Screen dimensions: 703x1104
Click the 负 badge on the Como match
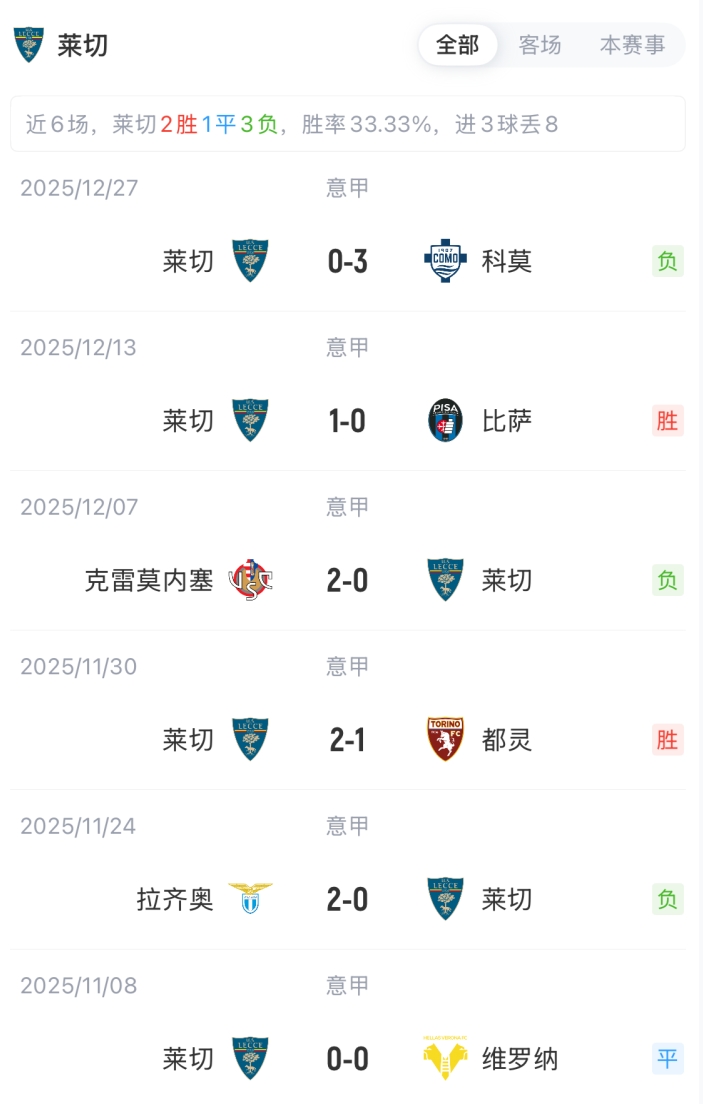(x=667, y=261)
